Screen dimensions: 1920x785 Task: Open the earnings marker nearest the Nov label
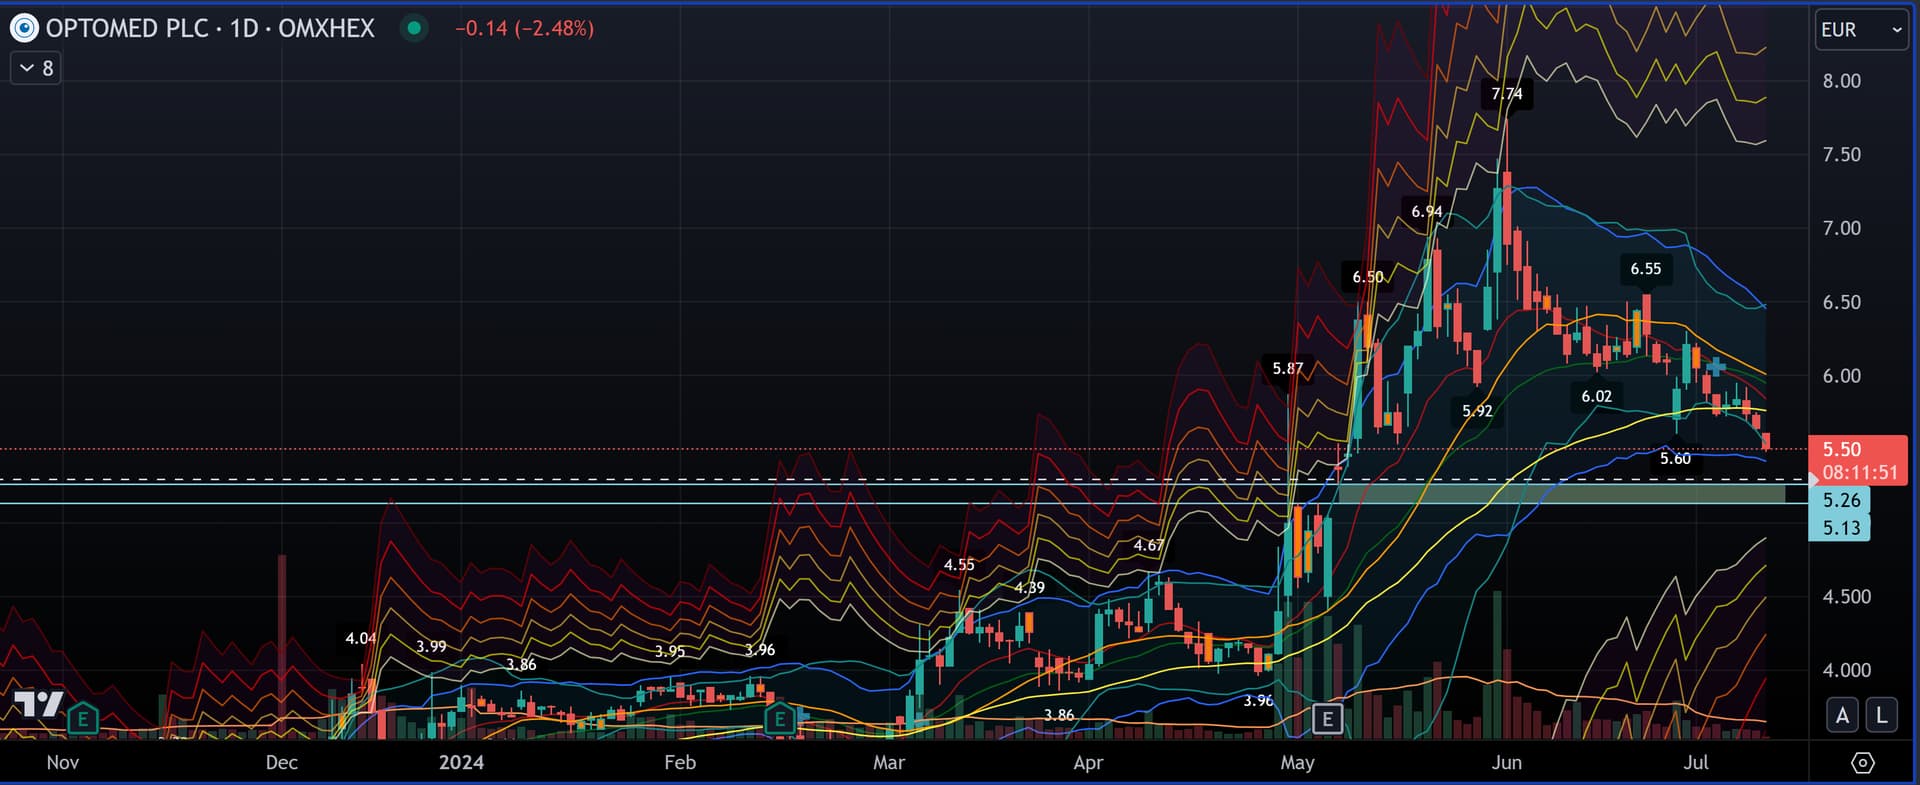pyautogui.click(x=83, y=717)
